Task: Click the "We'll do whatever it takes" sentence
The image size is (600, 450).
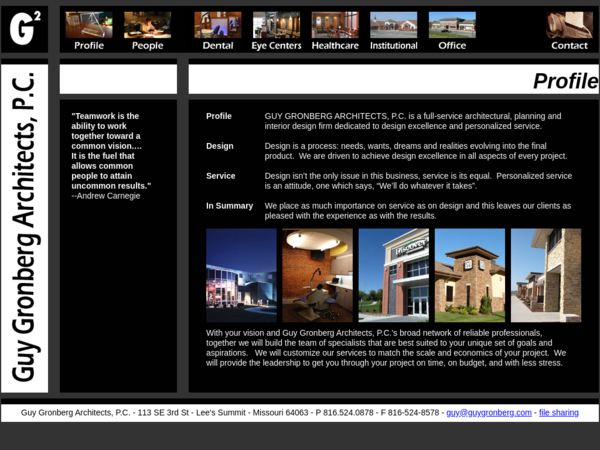Action: click(426, 186)
